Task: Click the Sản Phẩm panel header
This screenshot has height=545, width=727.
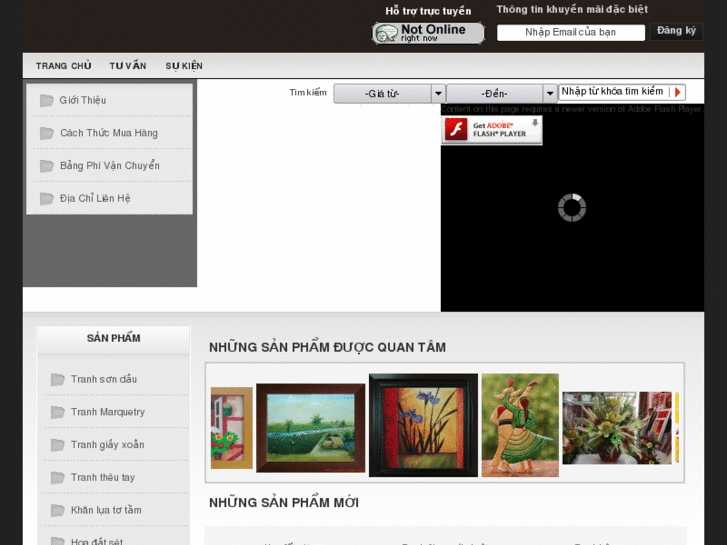Action: click(114, 339)
